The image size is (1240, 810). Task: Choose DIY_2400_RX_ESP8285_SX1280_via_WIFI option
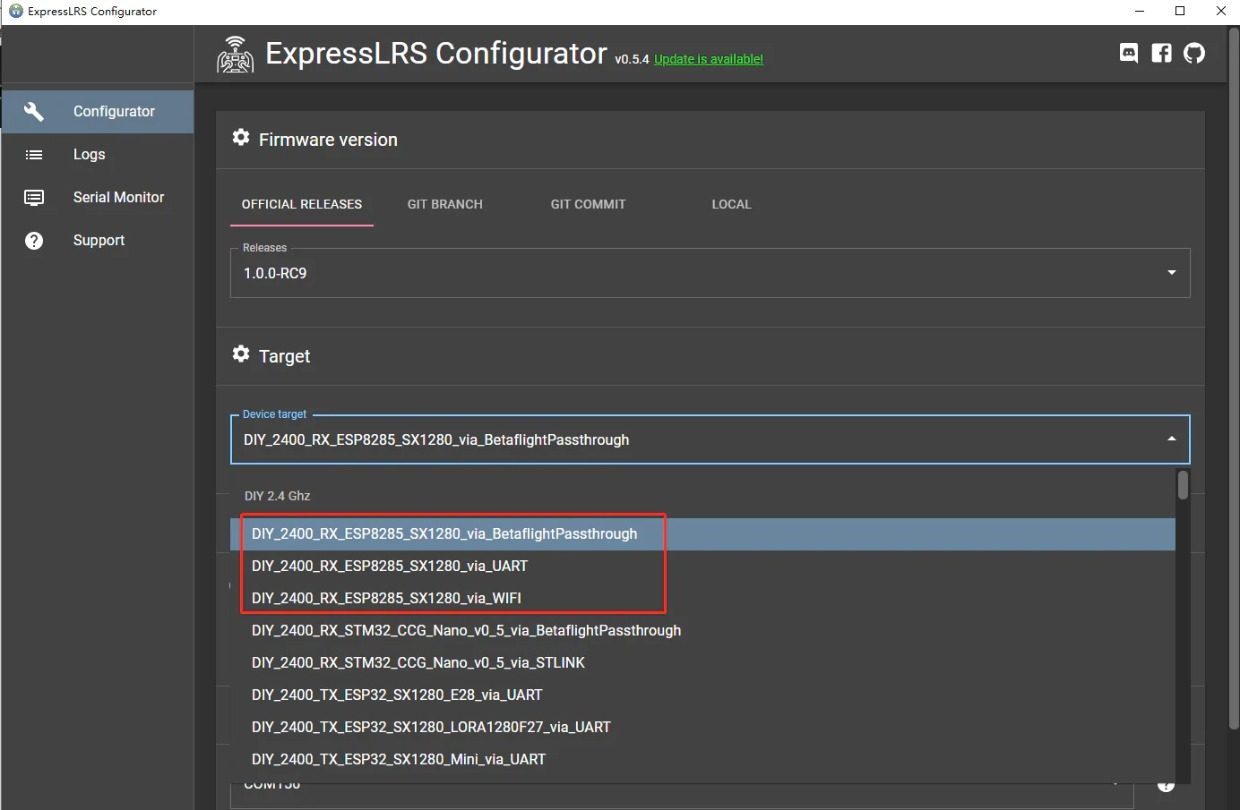click(x=387, y=598)
